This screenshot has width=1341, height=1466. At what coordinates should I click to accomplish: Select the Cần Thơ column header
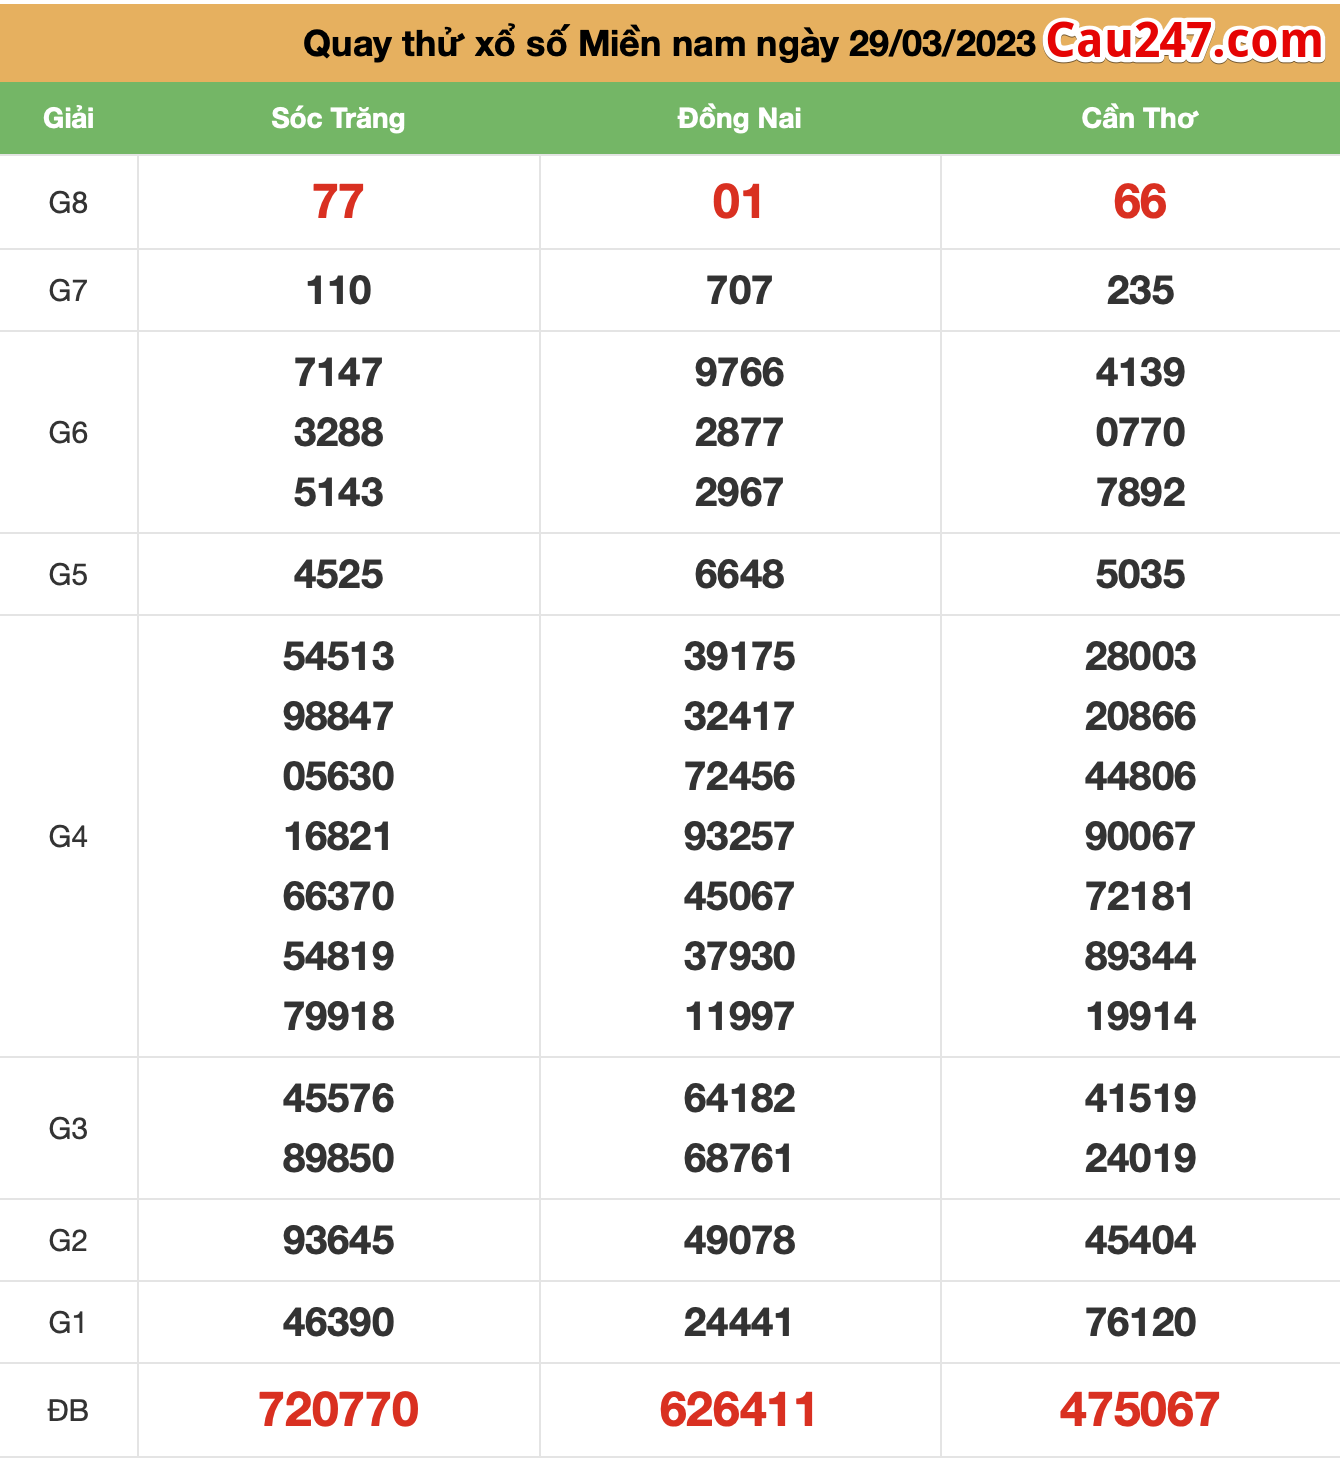(1140, 118)
